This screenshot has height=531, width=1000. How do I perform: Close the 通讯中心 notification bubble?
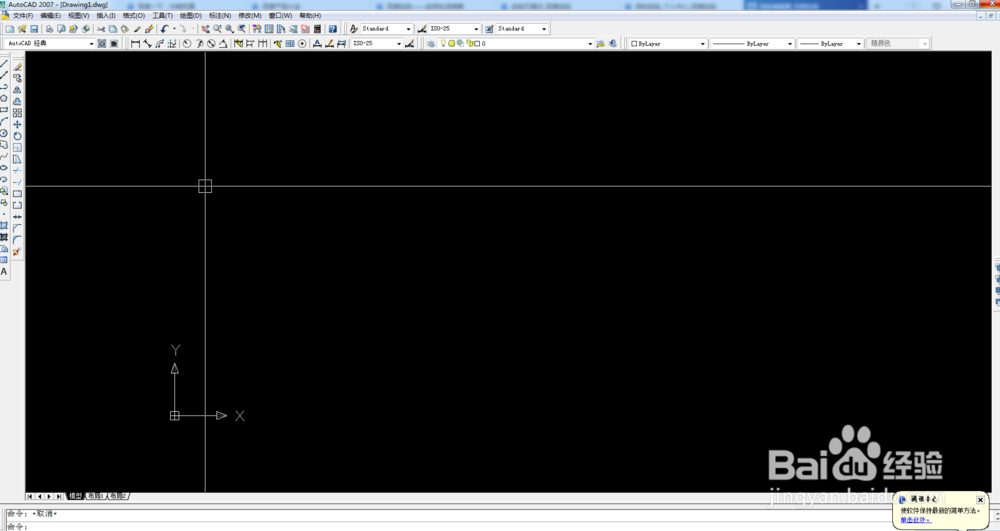(980, 500)
